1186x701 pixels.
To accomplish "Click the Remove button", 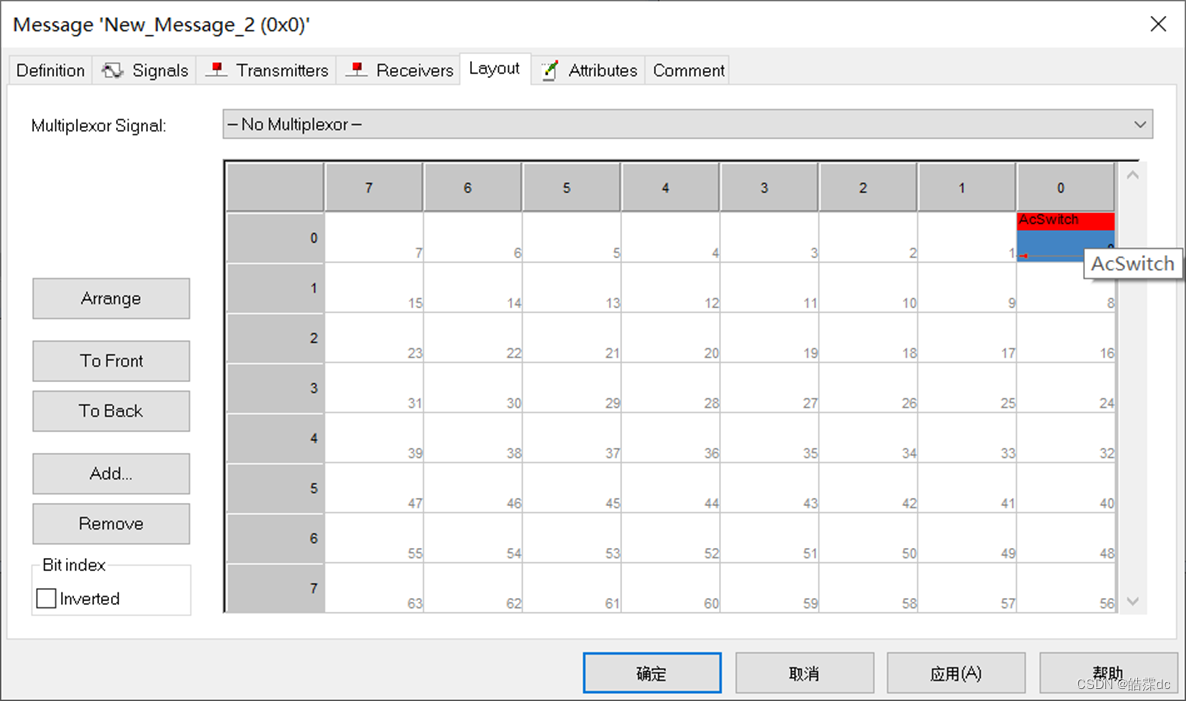I will [x=111, y=524].
